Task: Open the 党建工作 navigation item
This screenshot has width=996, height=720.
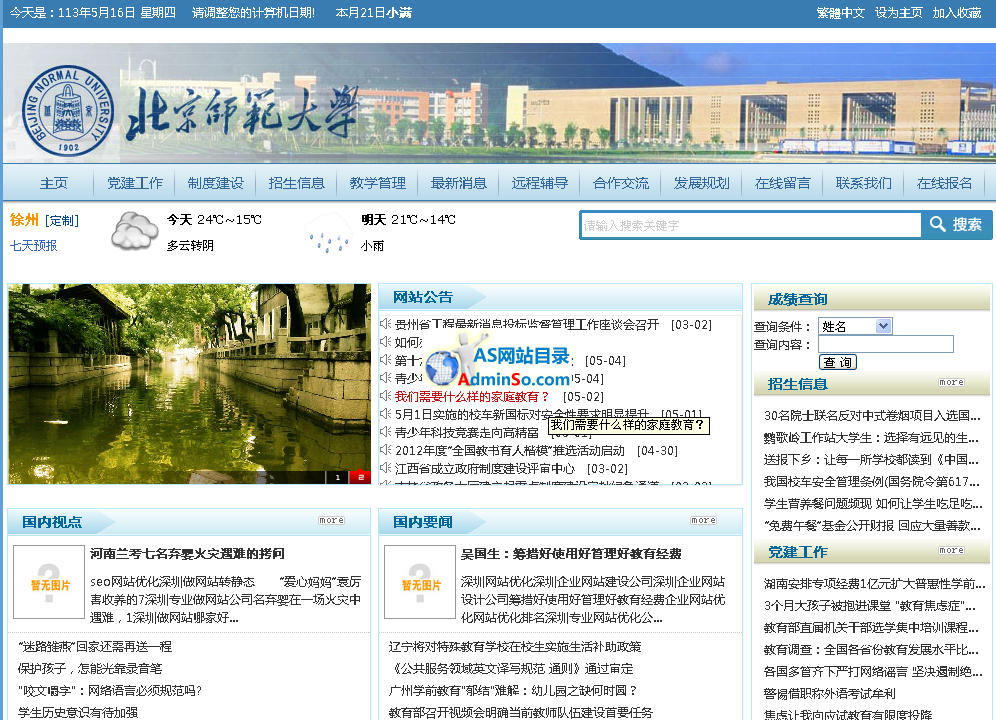Action: (135, 183)
